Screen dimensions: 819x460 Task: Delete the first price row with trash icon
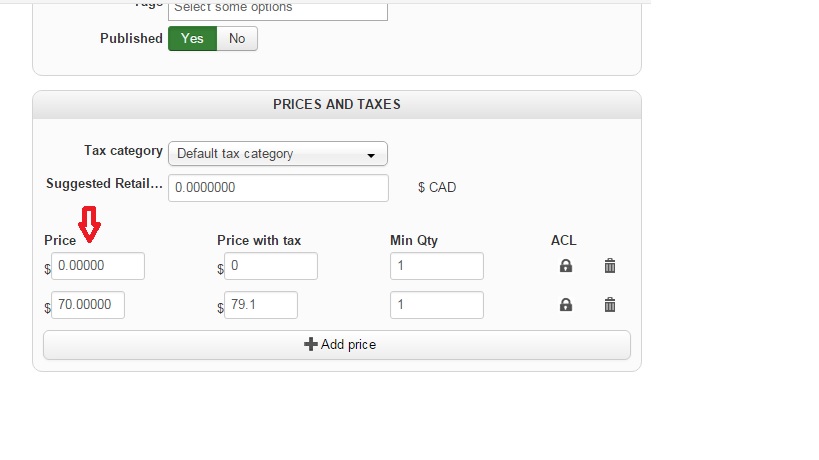coord(610,266)
